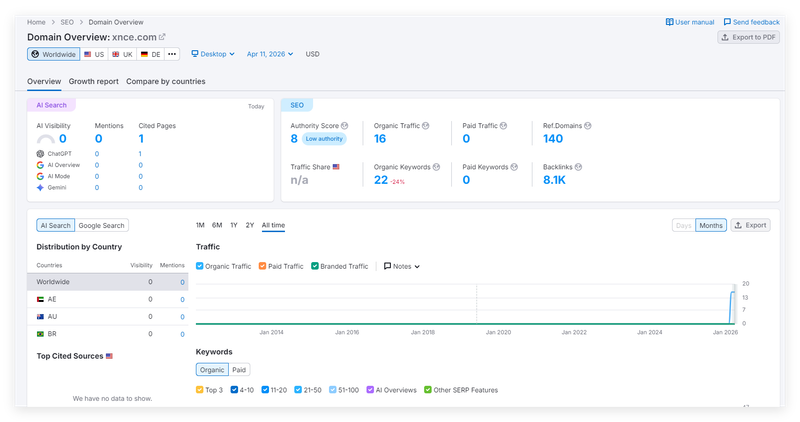This screenshot has height=422, width=800.
Task: Select Google Search distribution toggle
Action: coord(102,225)
